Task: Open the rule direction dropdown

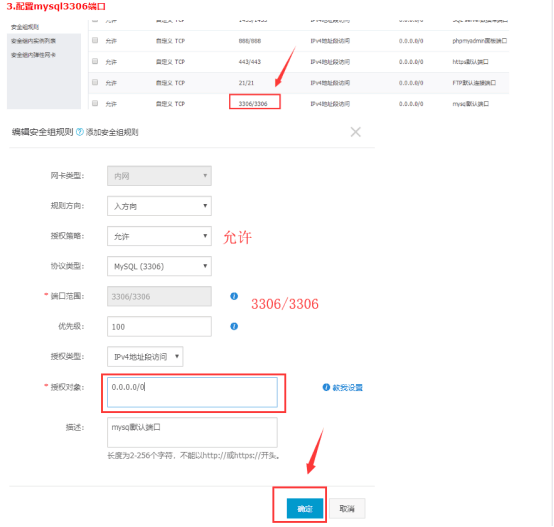Action: pos(159,206)
